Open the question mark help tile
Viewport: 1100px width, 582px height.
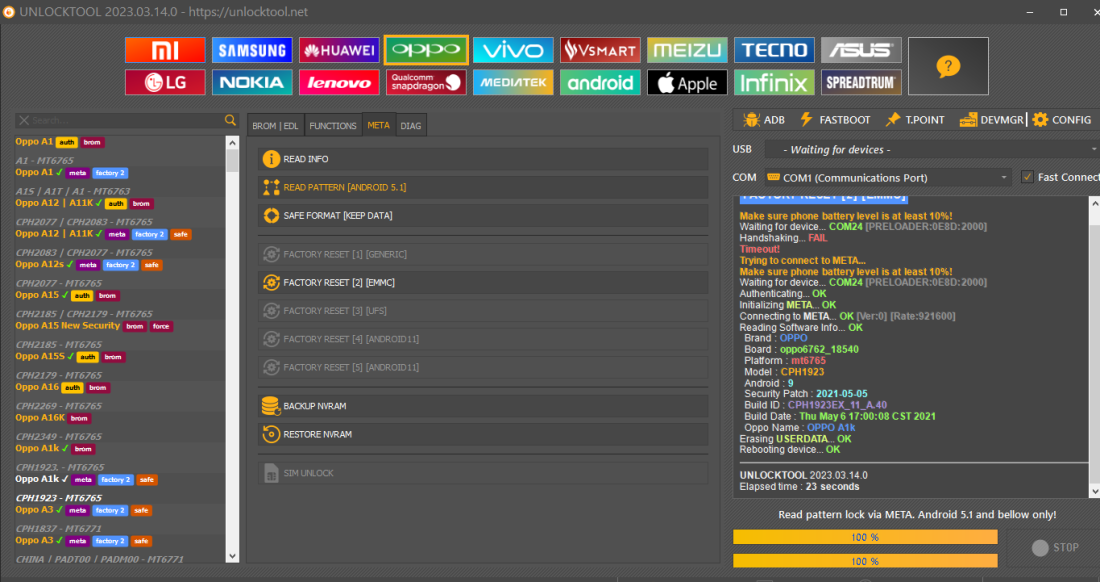pos(948,67)
